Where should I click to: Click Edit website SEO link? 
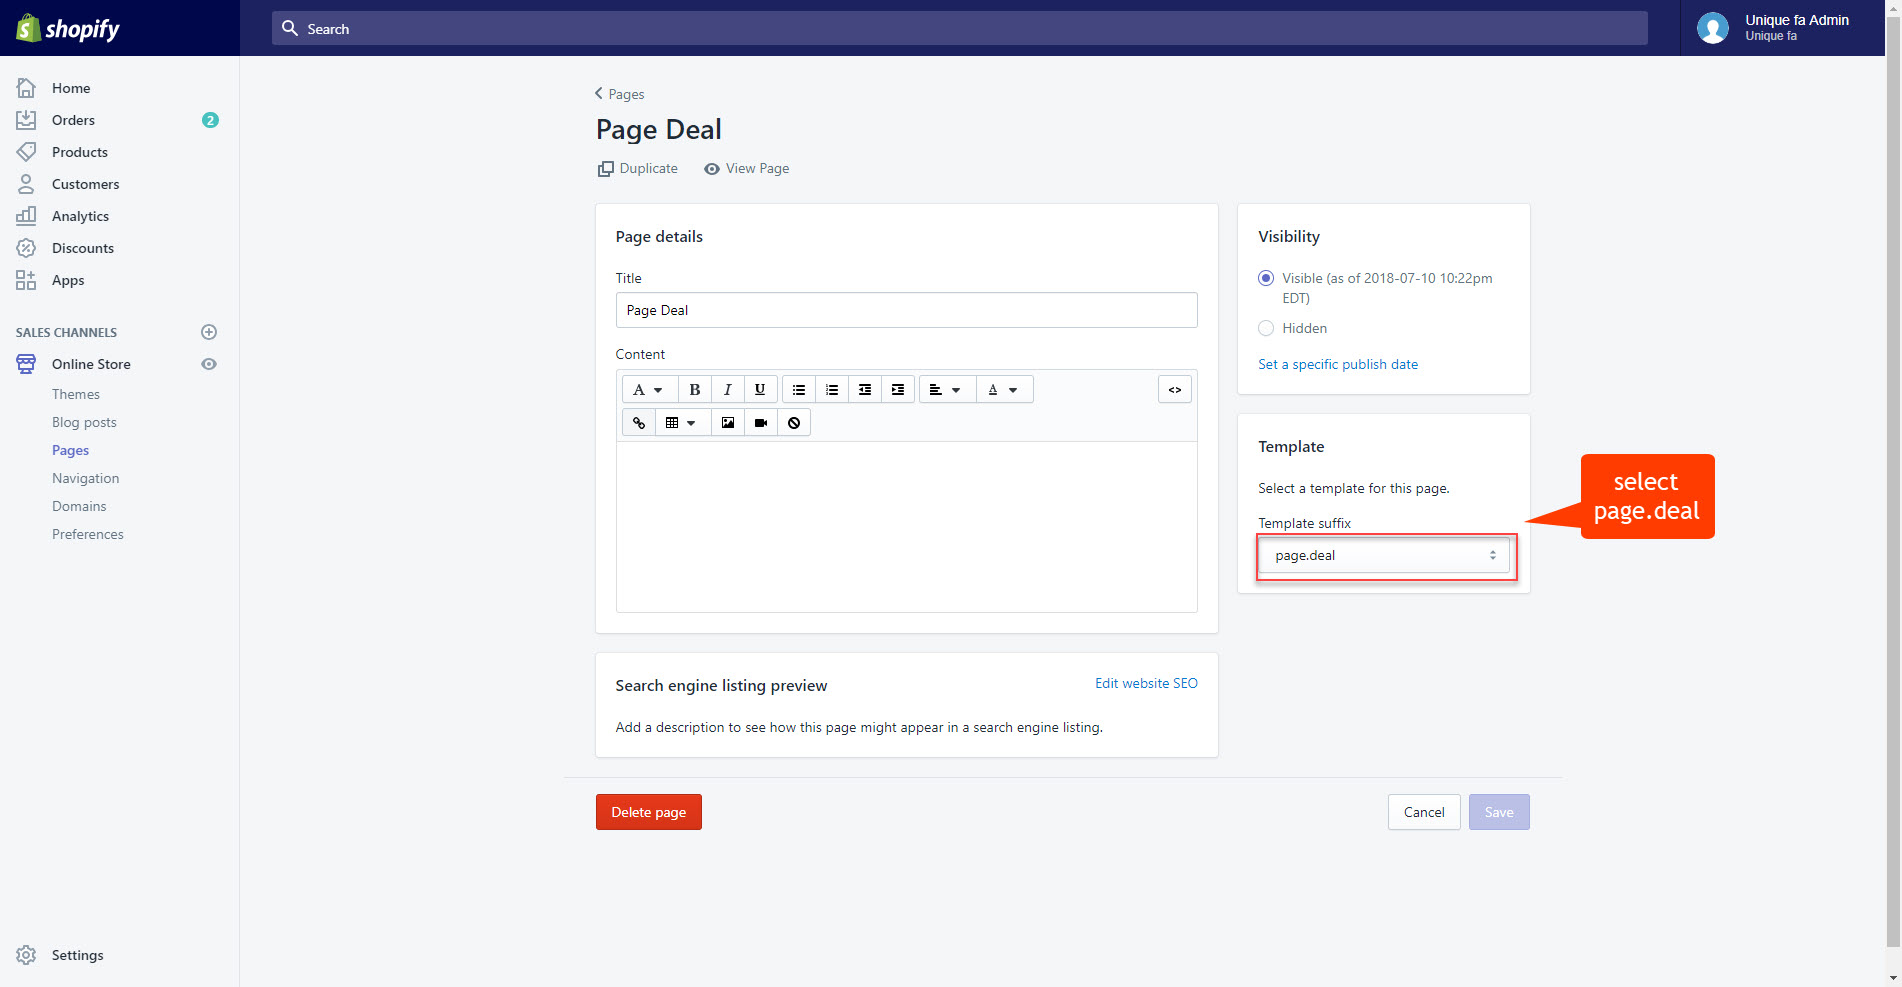1146,683
